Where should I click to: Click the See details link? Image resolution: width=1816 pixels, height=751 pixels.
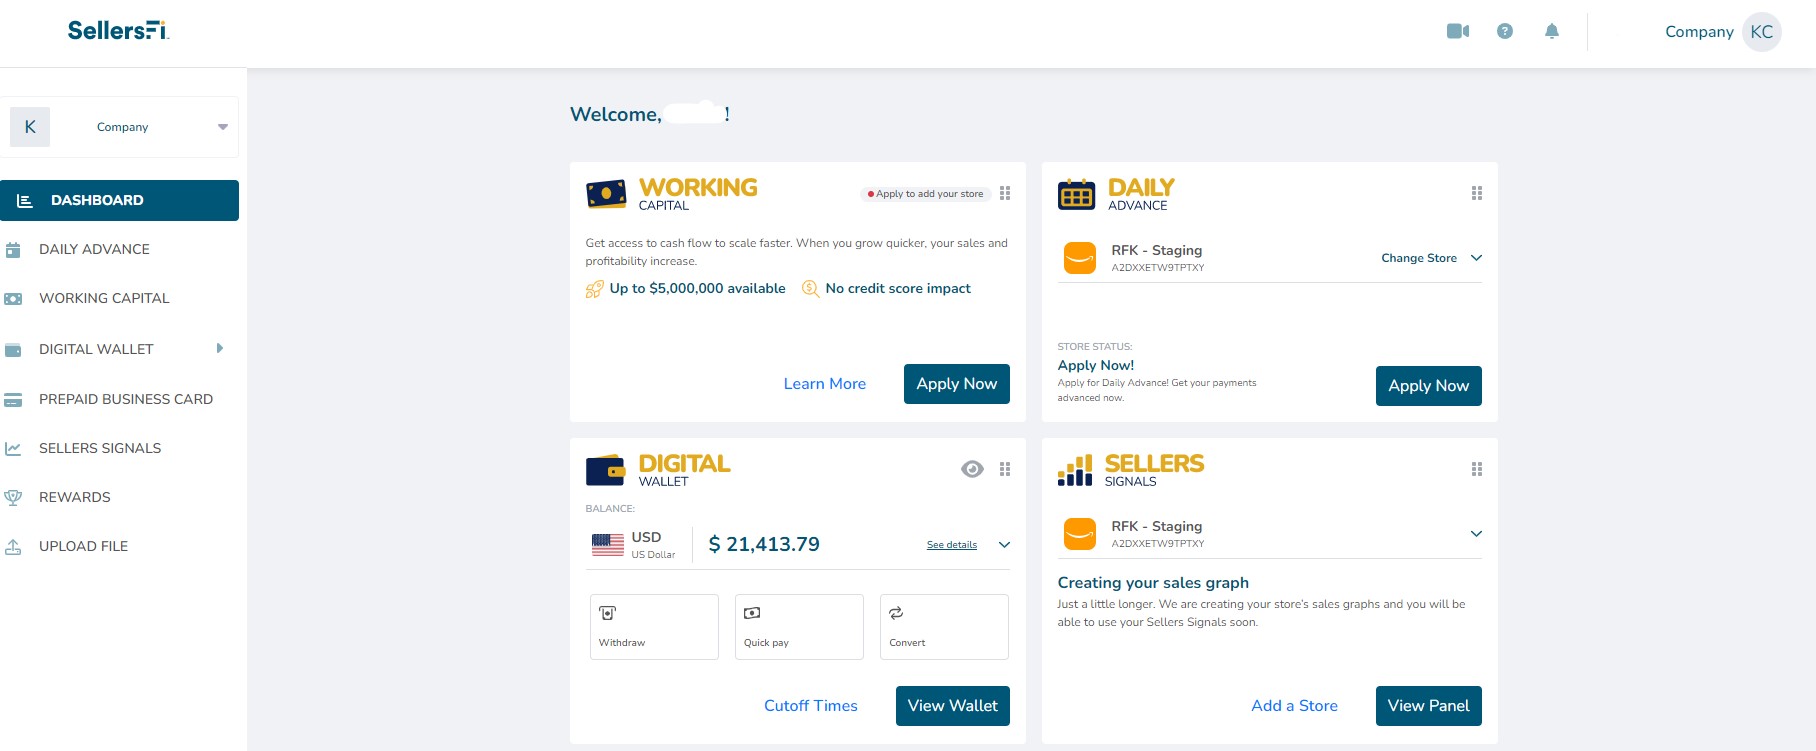952,545
